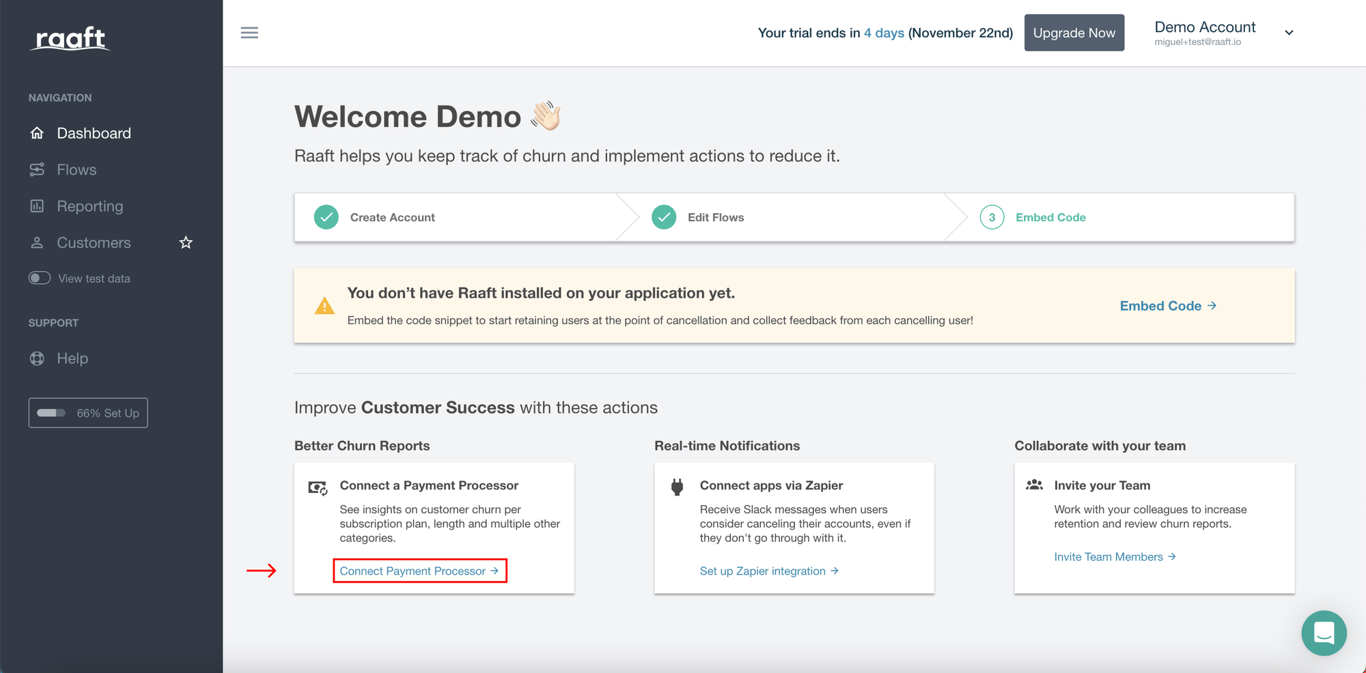Click the Better Churn Reports label
This screenshot has width=1366, height=673.
click(362, 446)
